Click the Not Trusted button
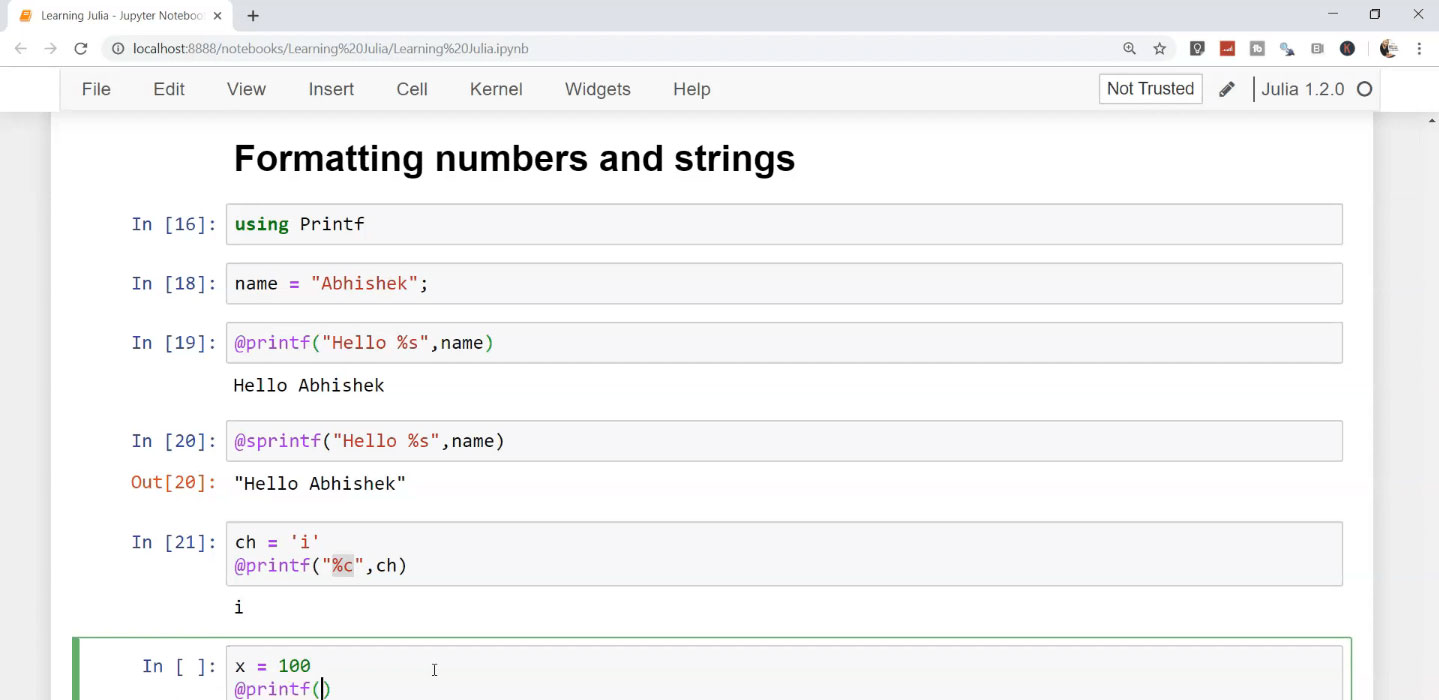 (x=1150, y=88)
